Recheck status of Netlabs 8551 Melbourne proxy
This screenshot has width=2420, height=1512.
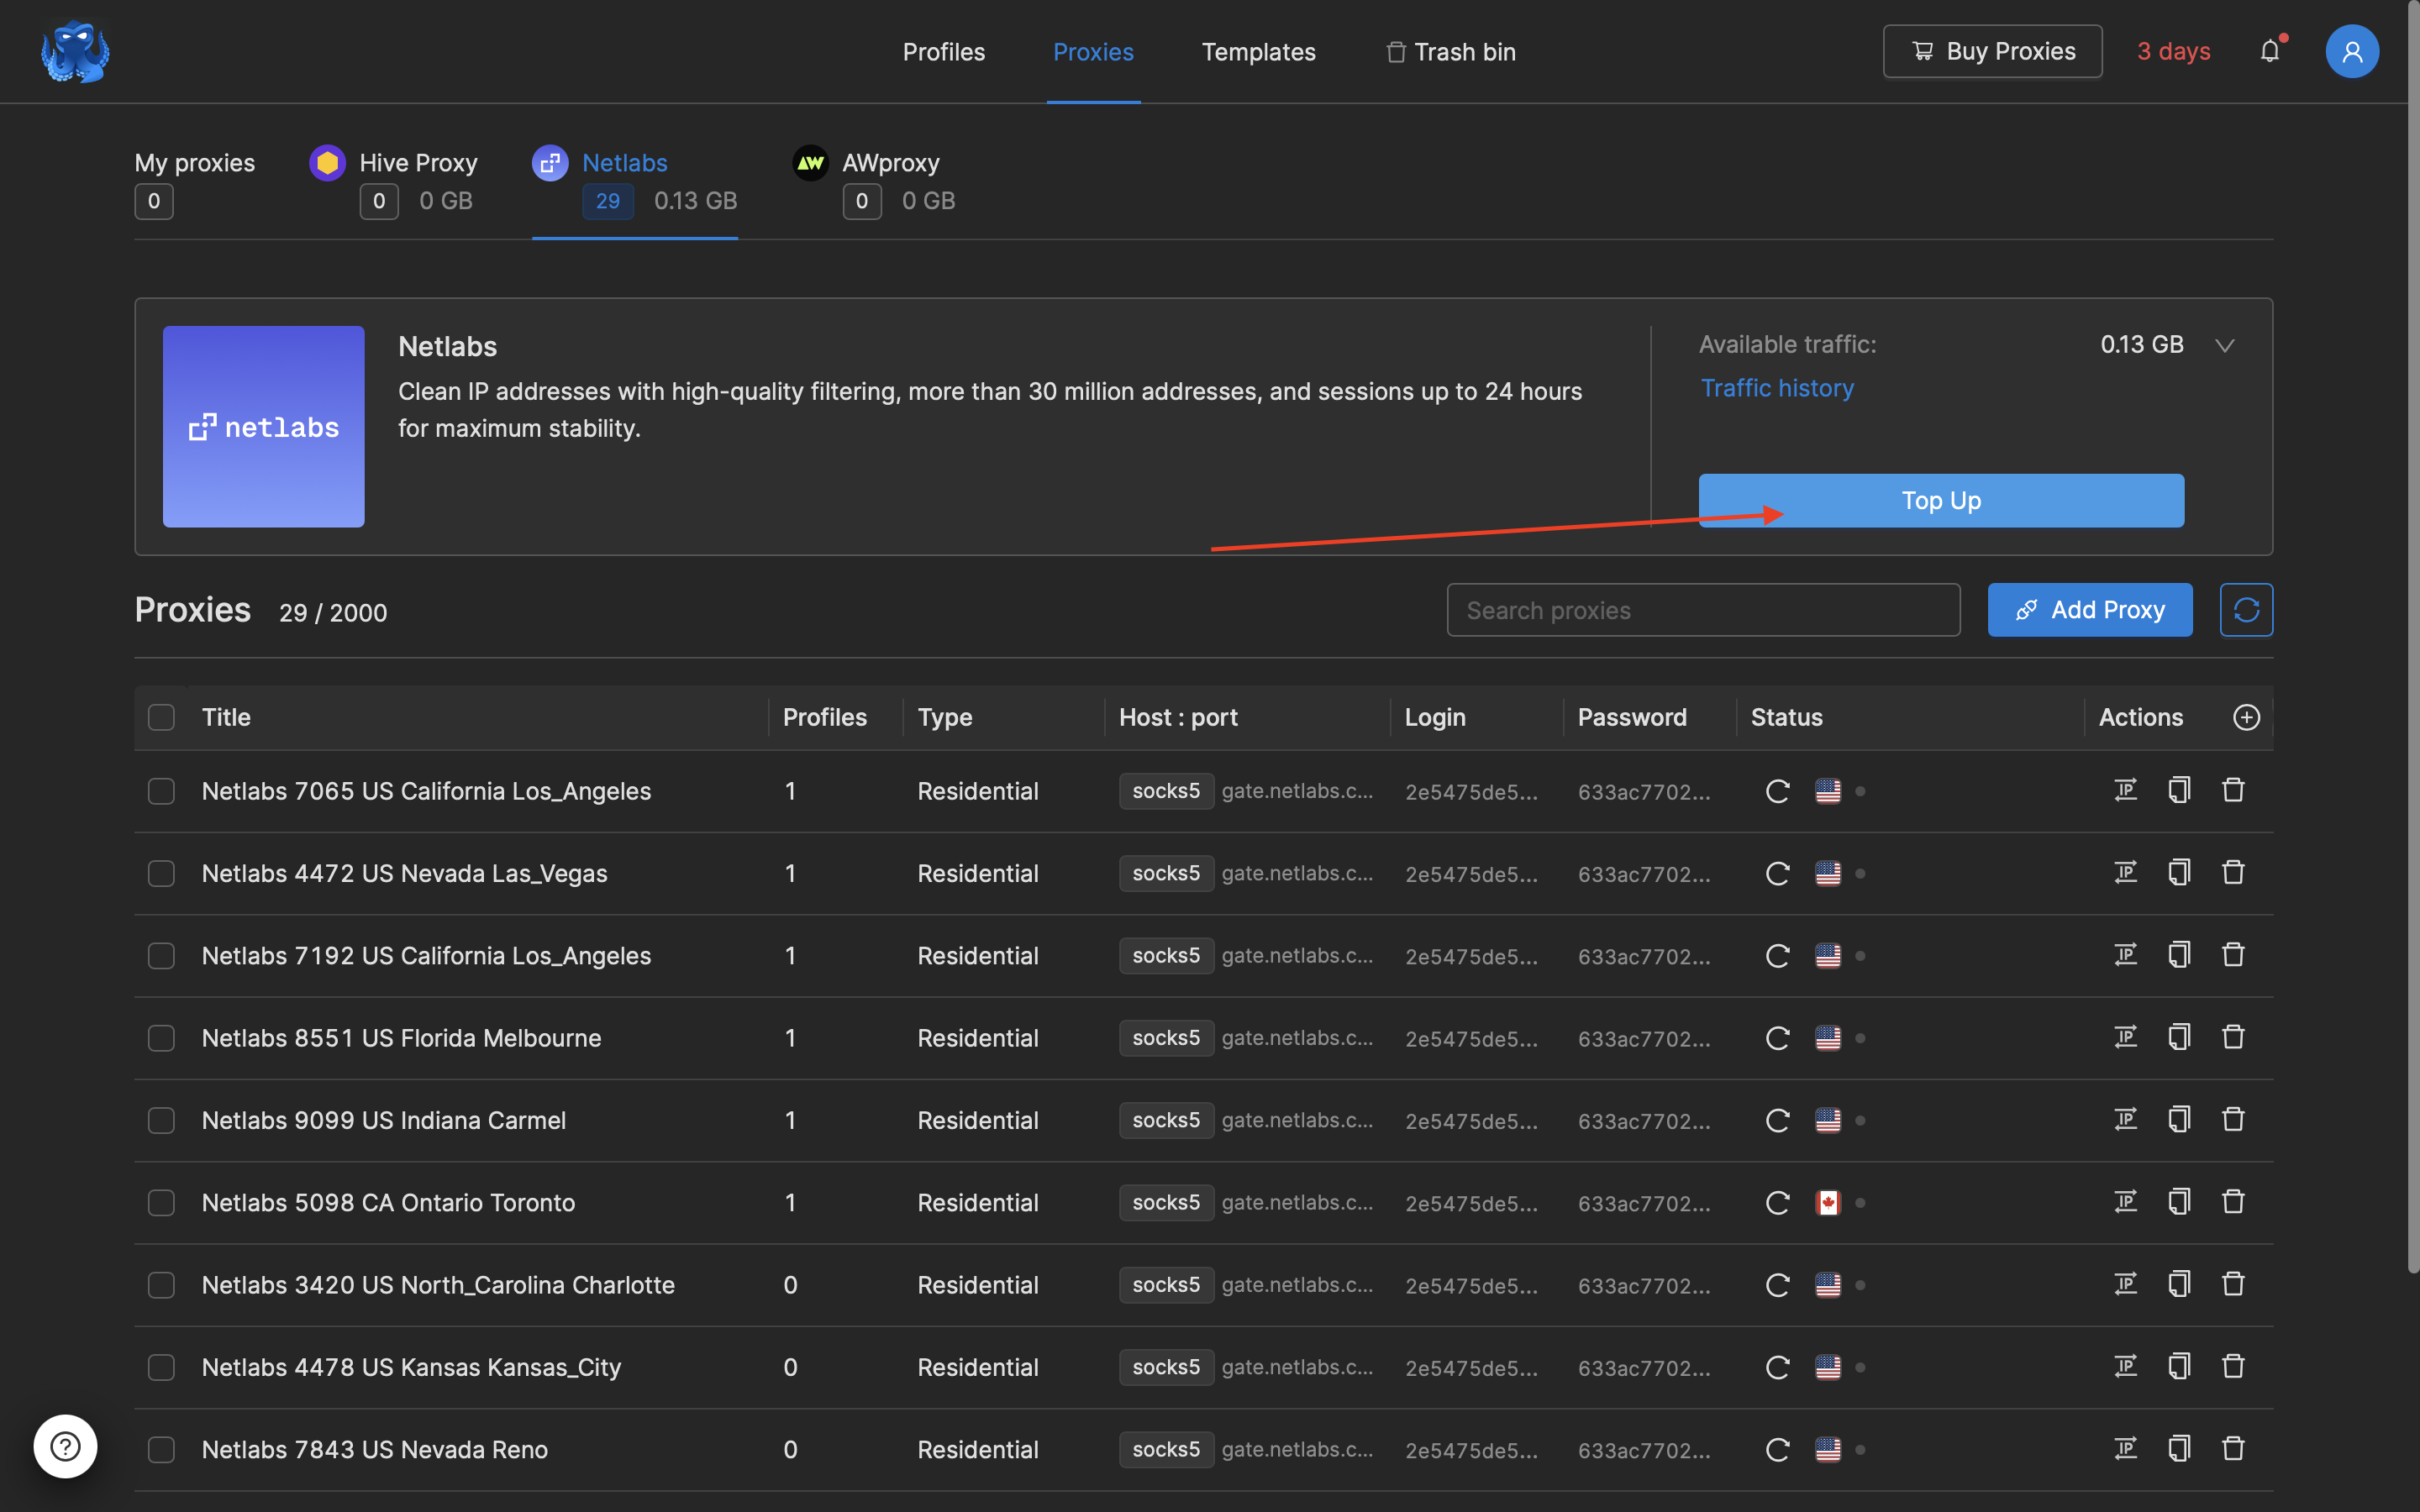point(1777,1038)
